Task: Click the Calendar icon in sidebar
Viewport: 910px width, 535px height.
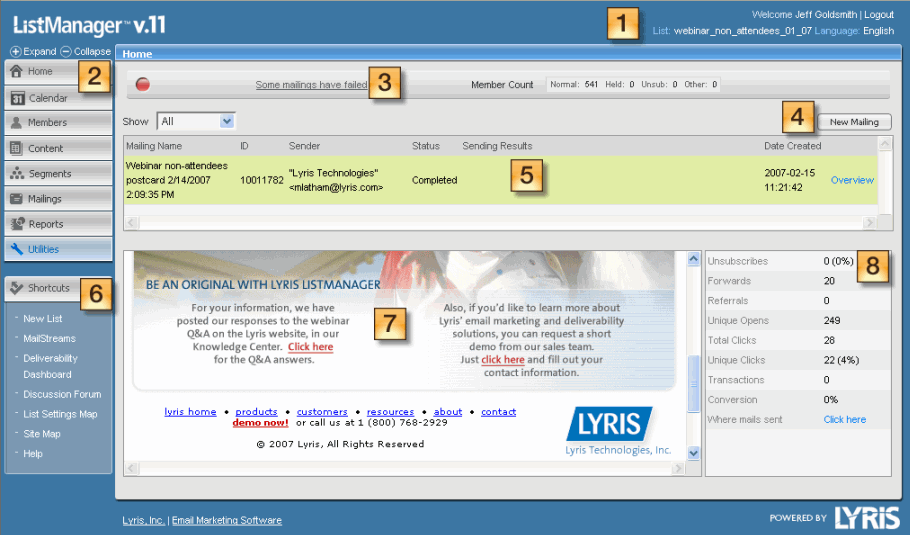Action: pyautogui.click(x=17, y=98)
